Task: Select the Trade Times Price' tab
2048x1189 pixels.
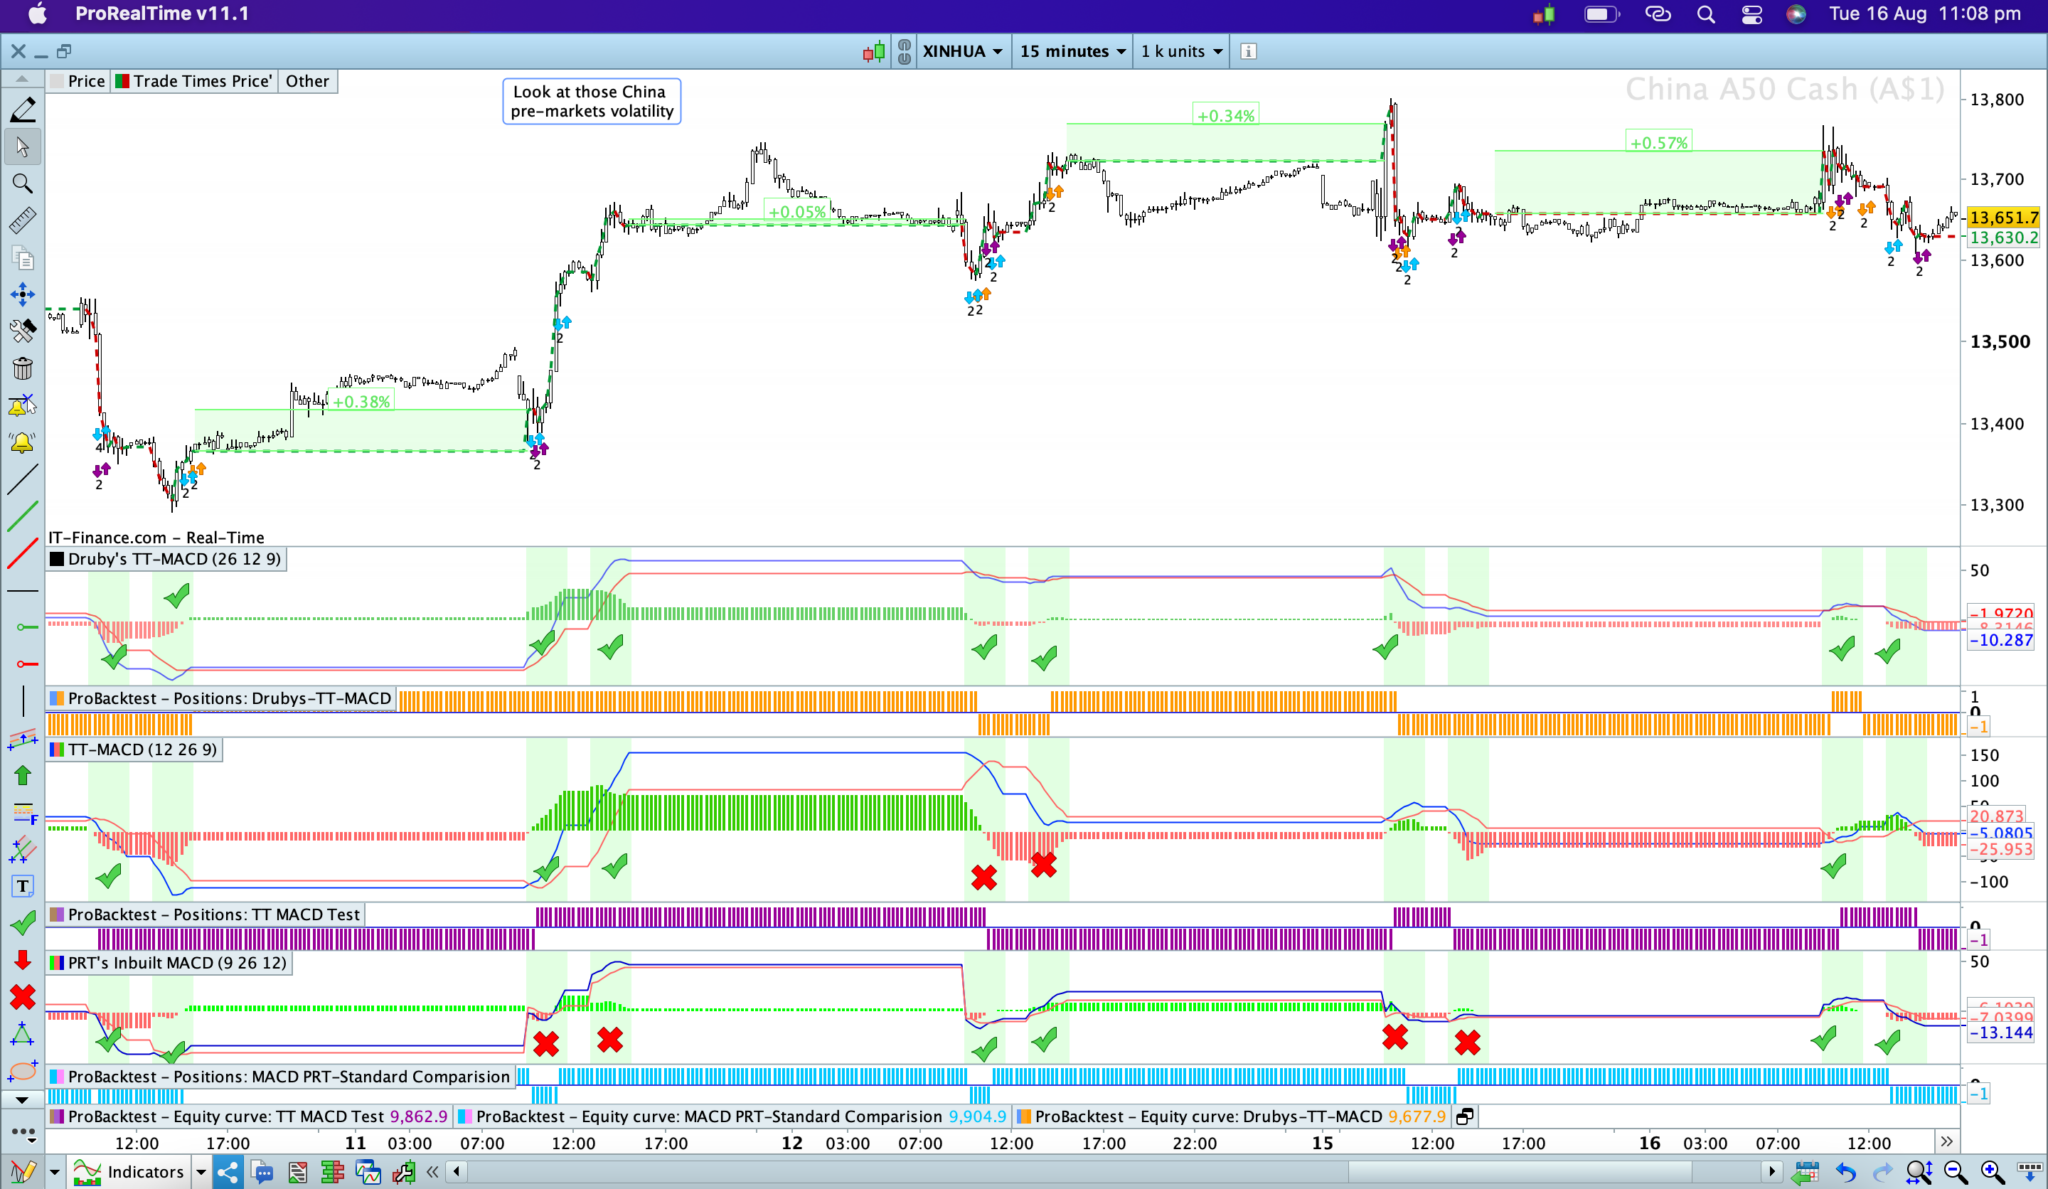Action: tap(194, 81)
